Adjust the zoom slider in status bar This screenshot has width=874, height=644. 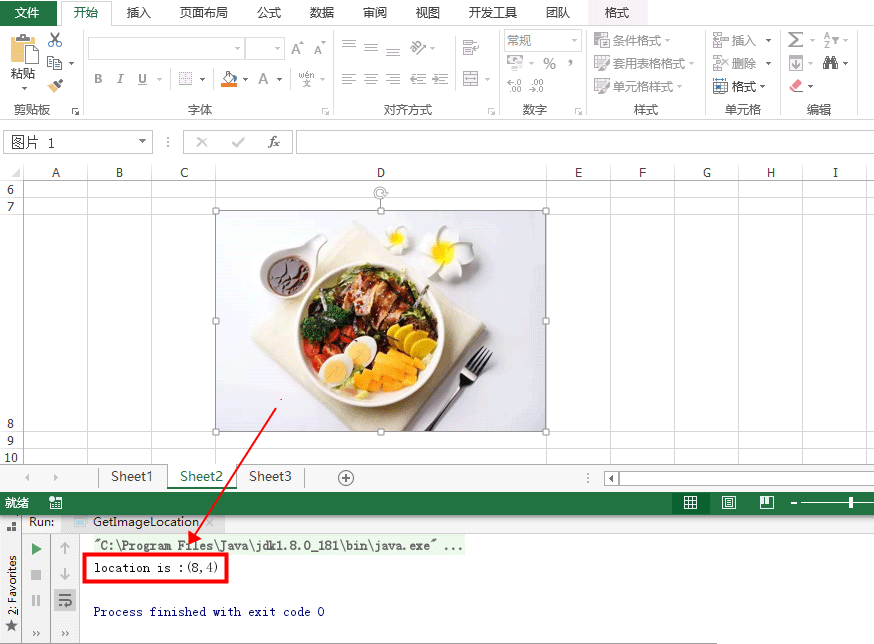coord(849,503)
